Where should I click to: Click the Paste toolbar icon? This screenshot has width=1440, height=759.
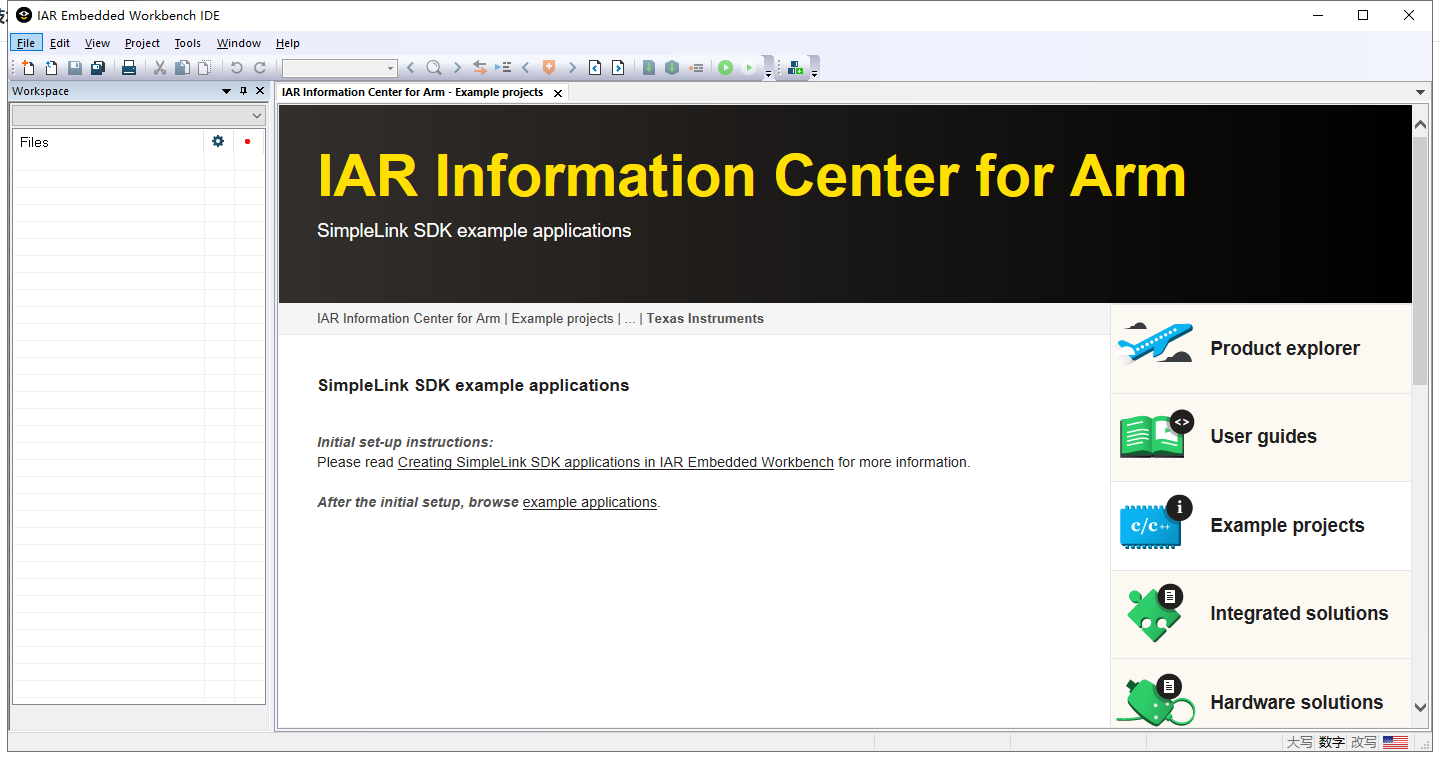pyautogui.click(x=205, y=68)
